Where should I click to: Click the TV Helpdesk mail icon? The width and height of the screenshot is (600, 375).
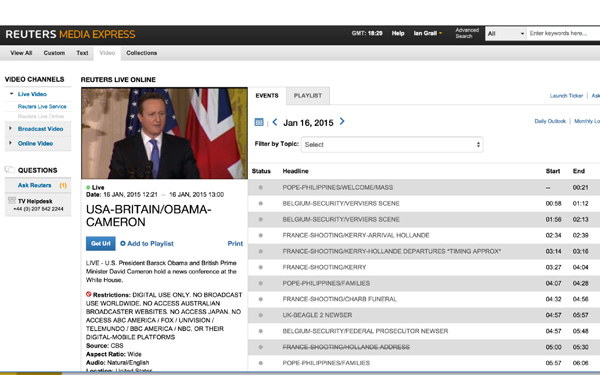click(x=12, y=200)
